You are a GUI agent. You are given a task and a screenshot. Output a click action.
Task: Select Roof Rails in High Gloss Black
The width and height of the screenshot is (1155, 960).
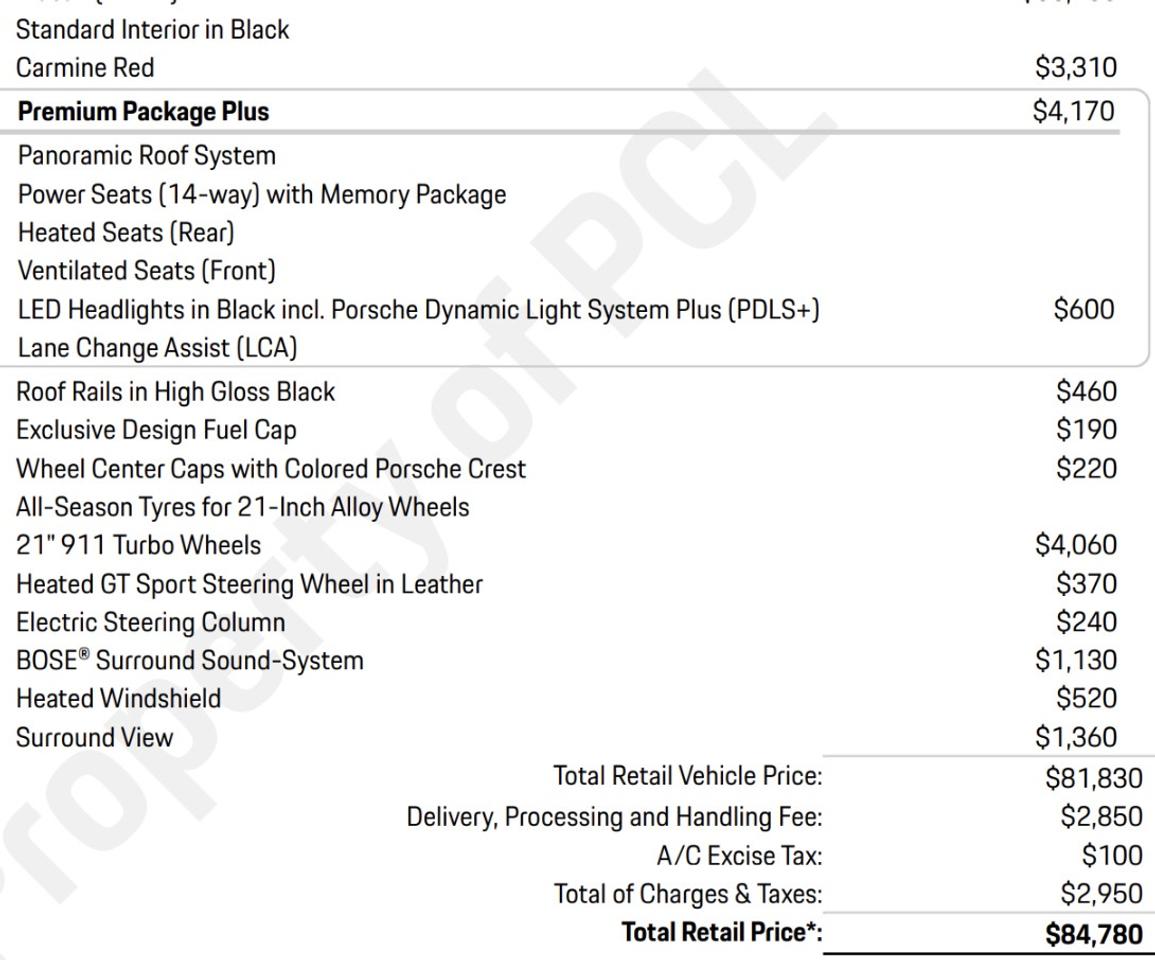pyautogui.click(x=176, y=392)
